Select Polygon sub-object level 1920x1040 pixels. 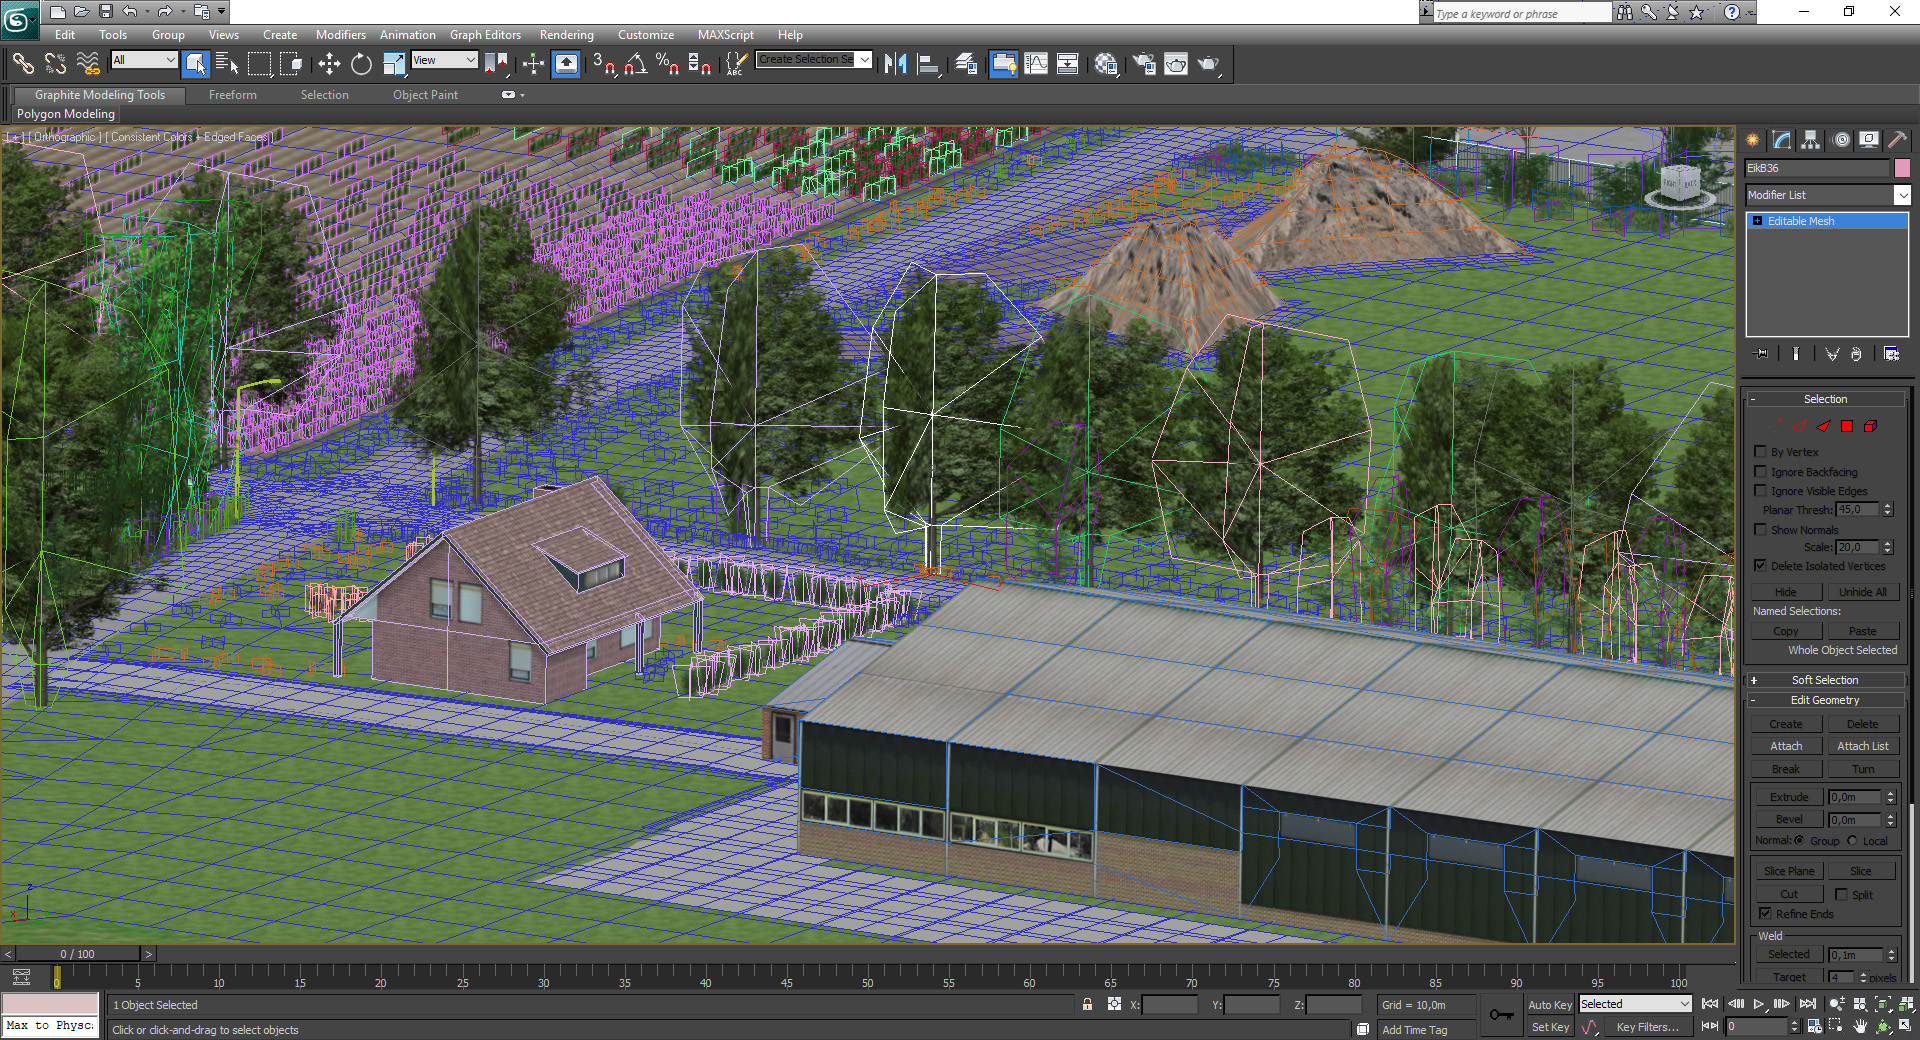1847,426
